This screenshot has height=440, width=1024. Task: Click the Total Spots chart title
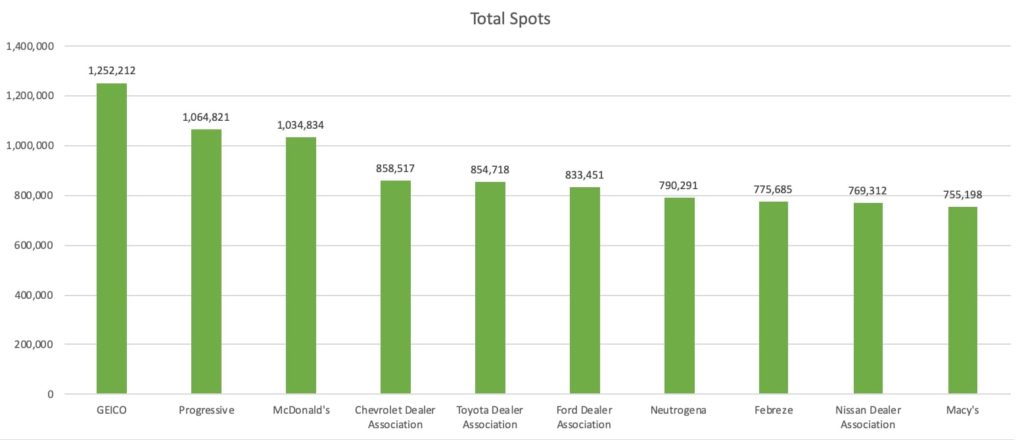point(511,19)
